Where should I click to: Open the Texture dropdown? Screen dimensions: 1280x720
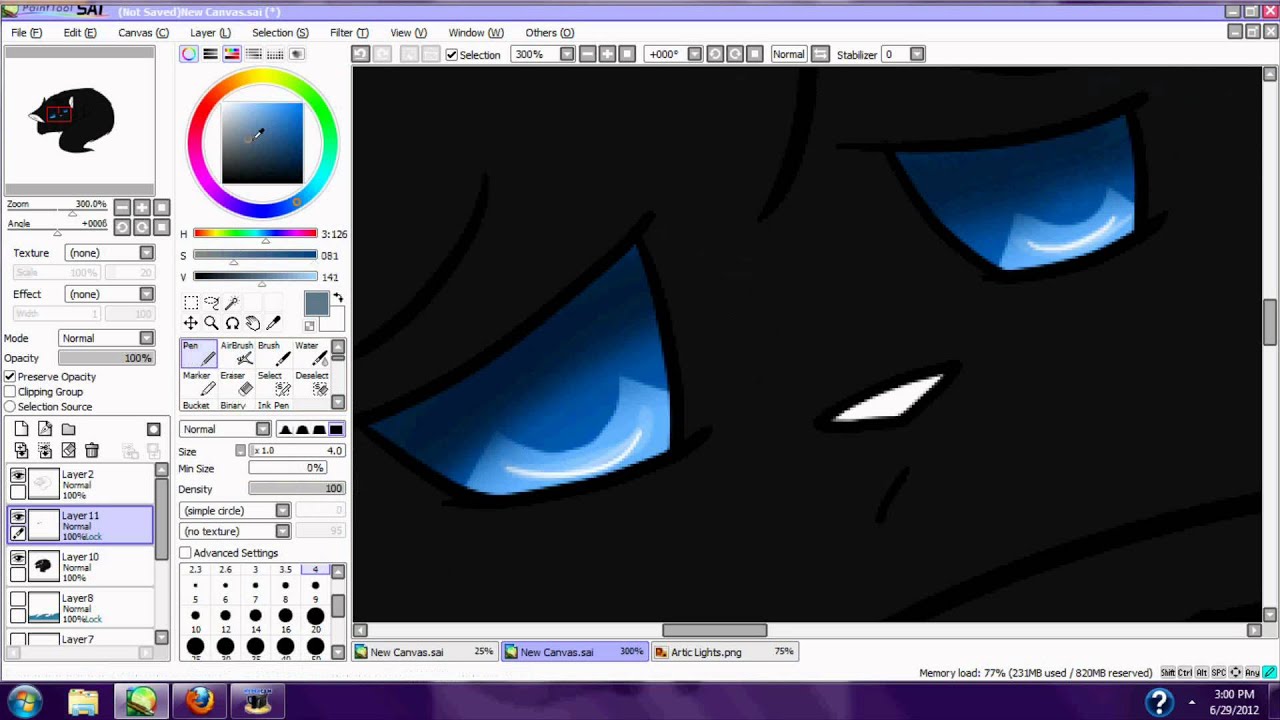pyautogui.click(x=110, y=253)
